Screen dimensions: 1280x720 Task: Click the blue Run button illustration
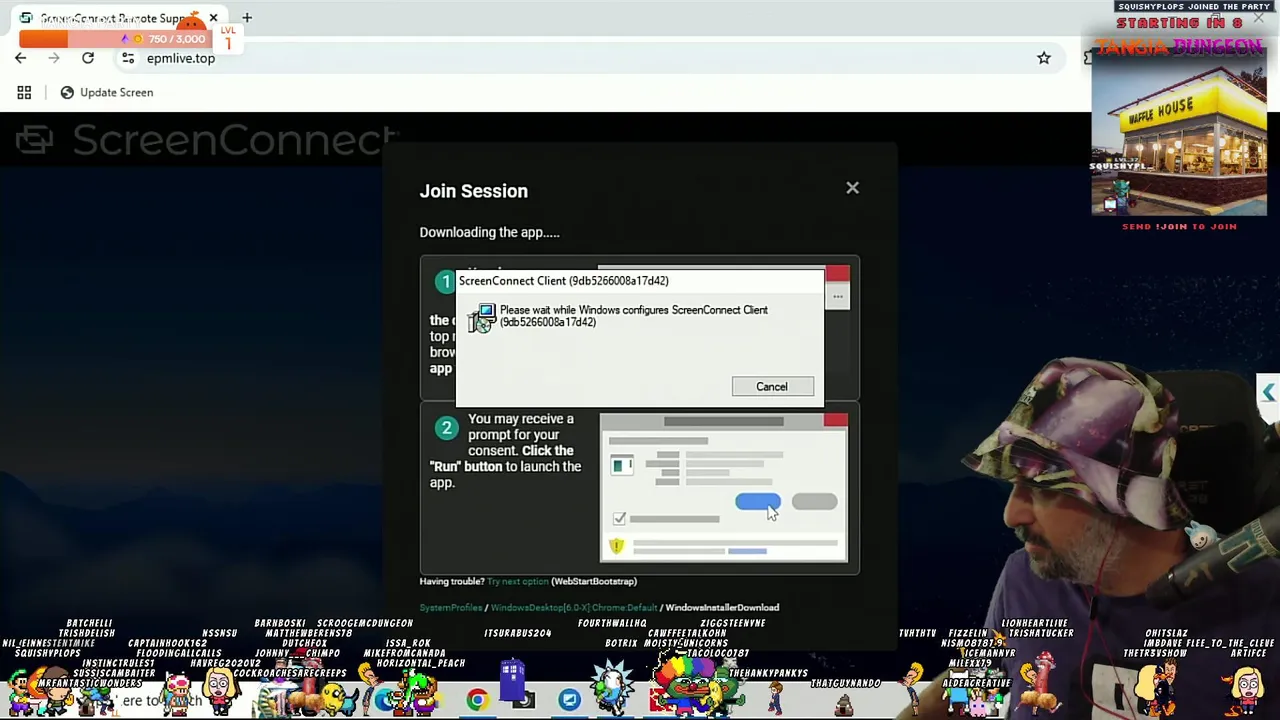pyautogui.click(x=758, y=502)
